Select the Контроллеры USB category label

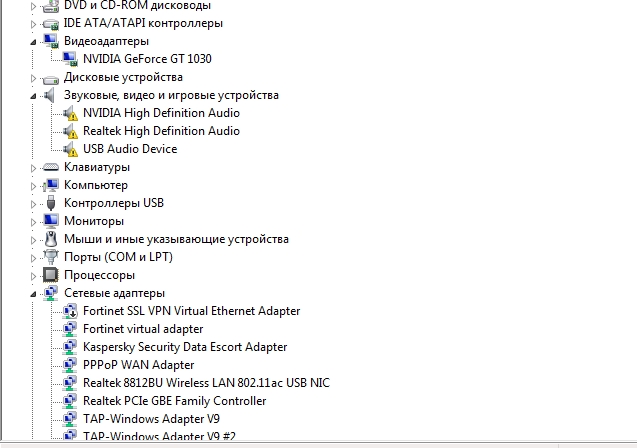114,203
